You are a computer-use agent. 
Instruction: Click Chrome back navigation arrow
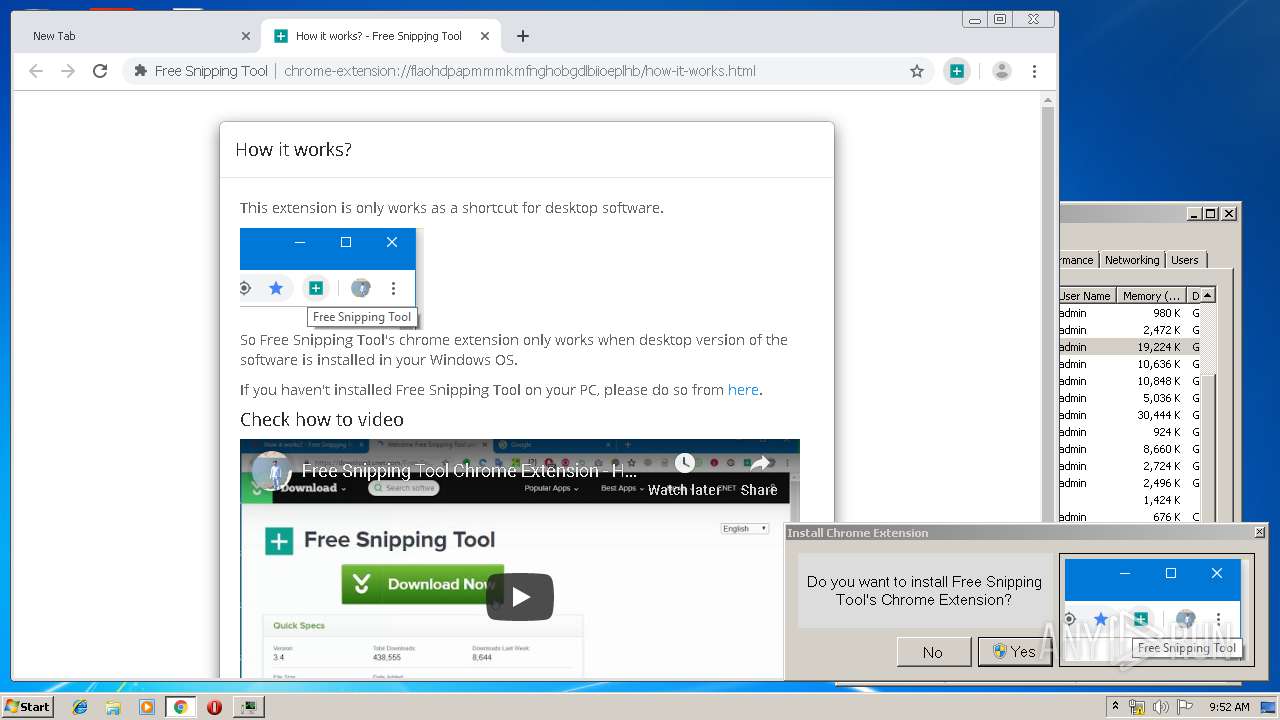(x=36, y=71)
